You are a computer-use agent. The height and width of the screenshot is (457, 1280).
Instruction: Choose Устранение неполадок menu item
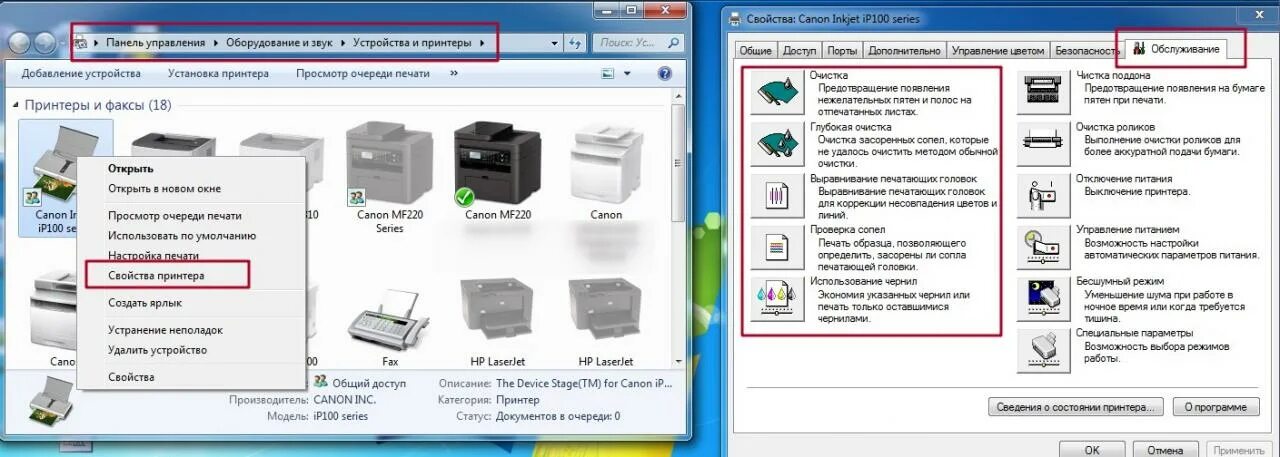165,329
